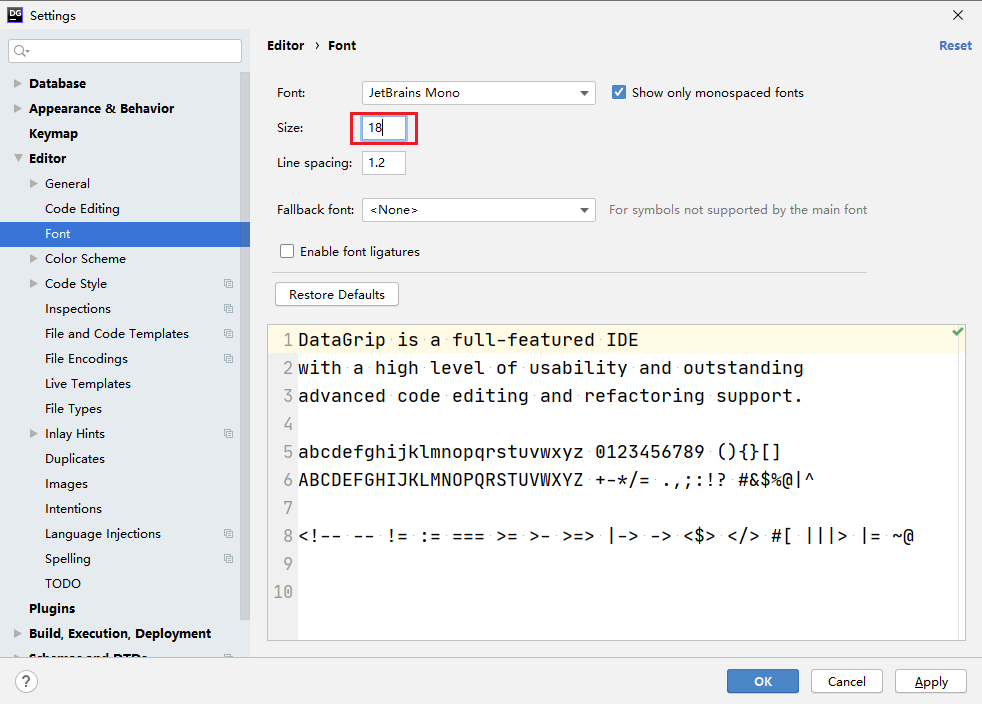Expand Appearance & Behavior section

pyautogui.click(x=18, y=108)
